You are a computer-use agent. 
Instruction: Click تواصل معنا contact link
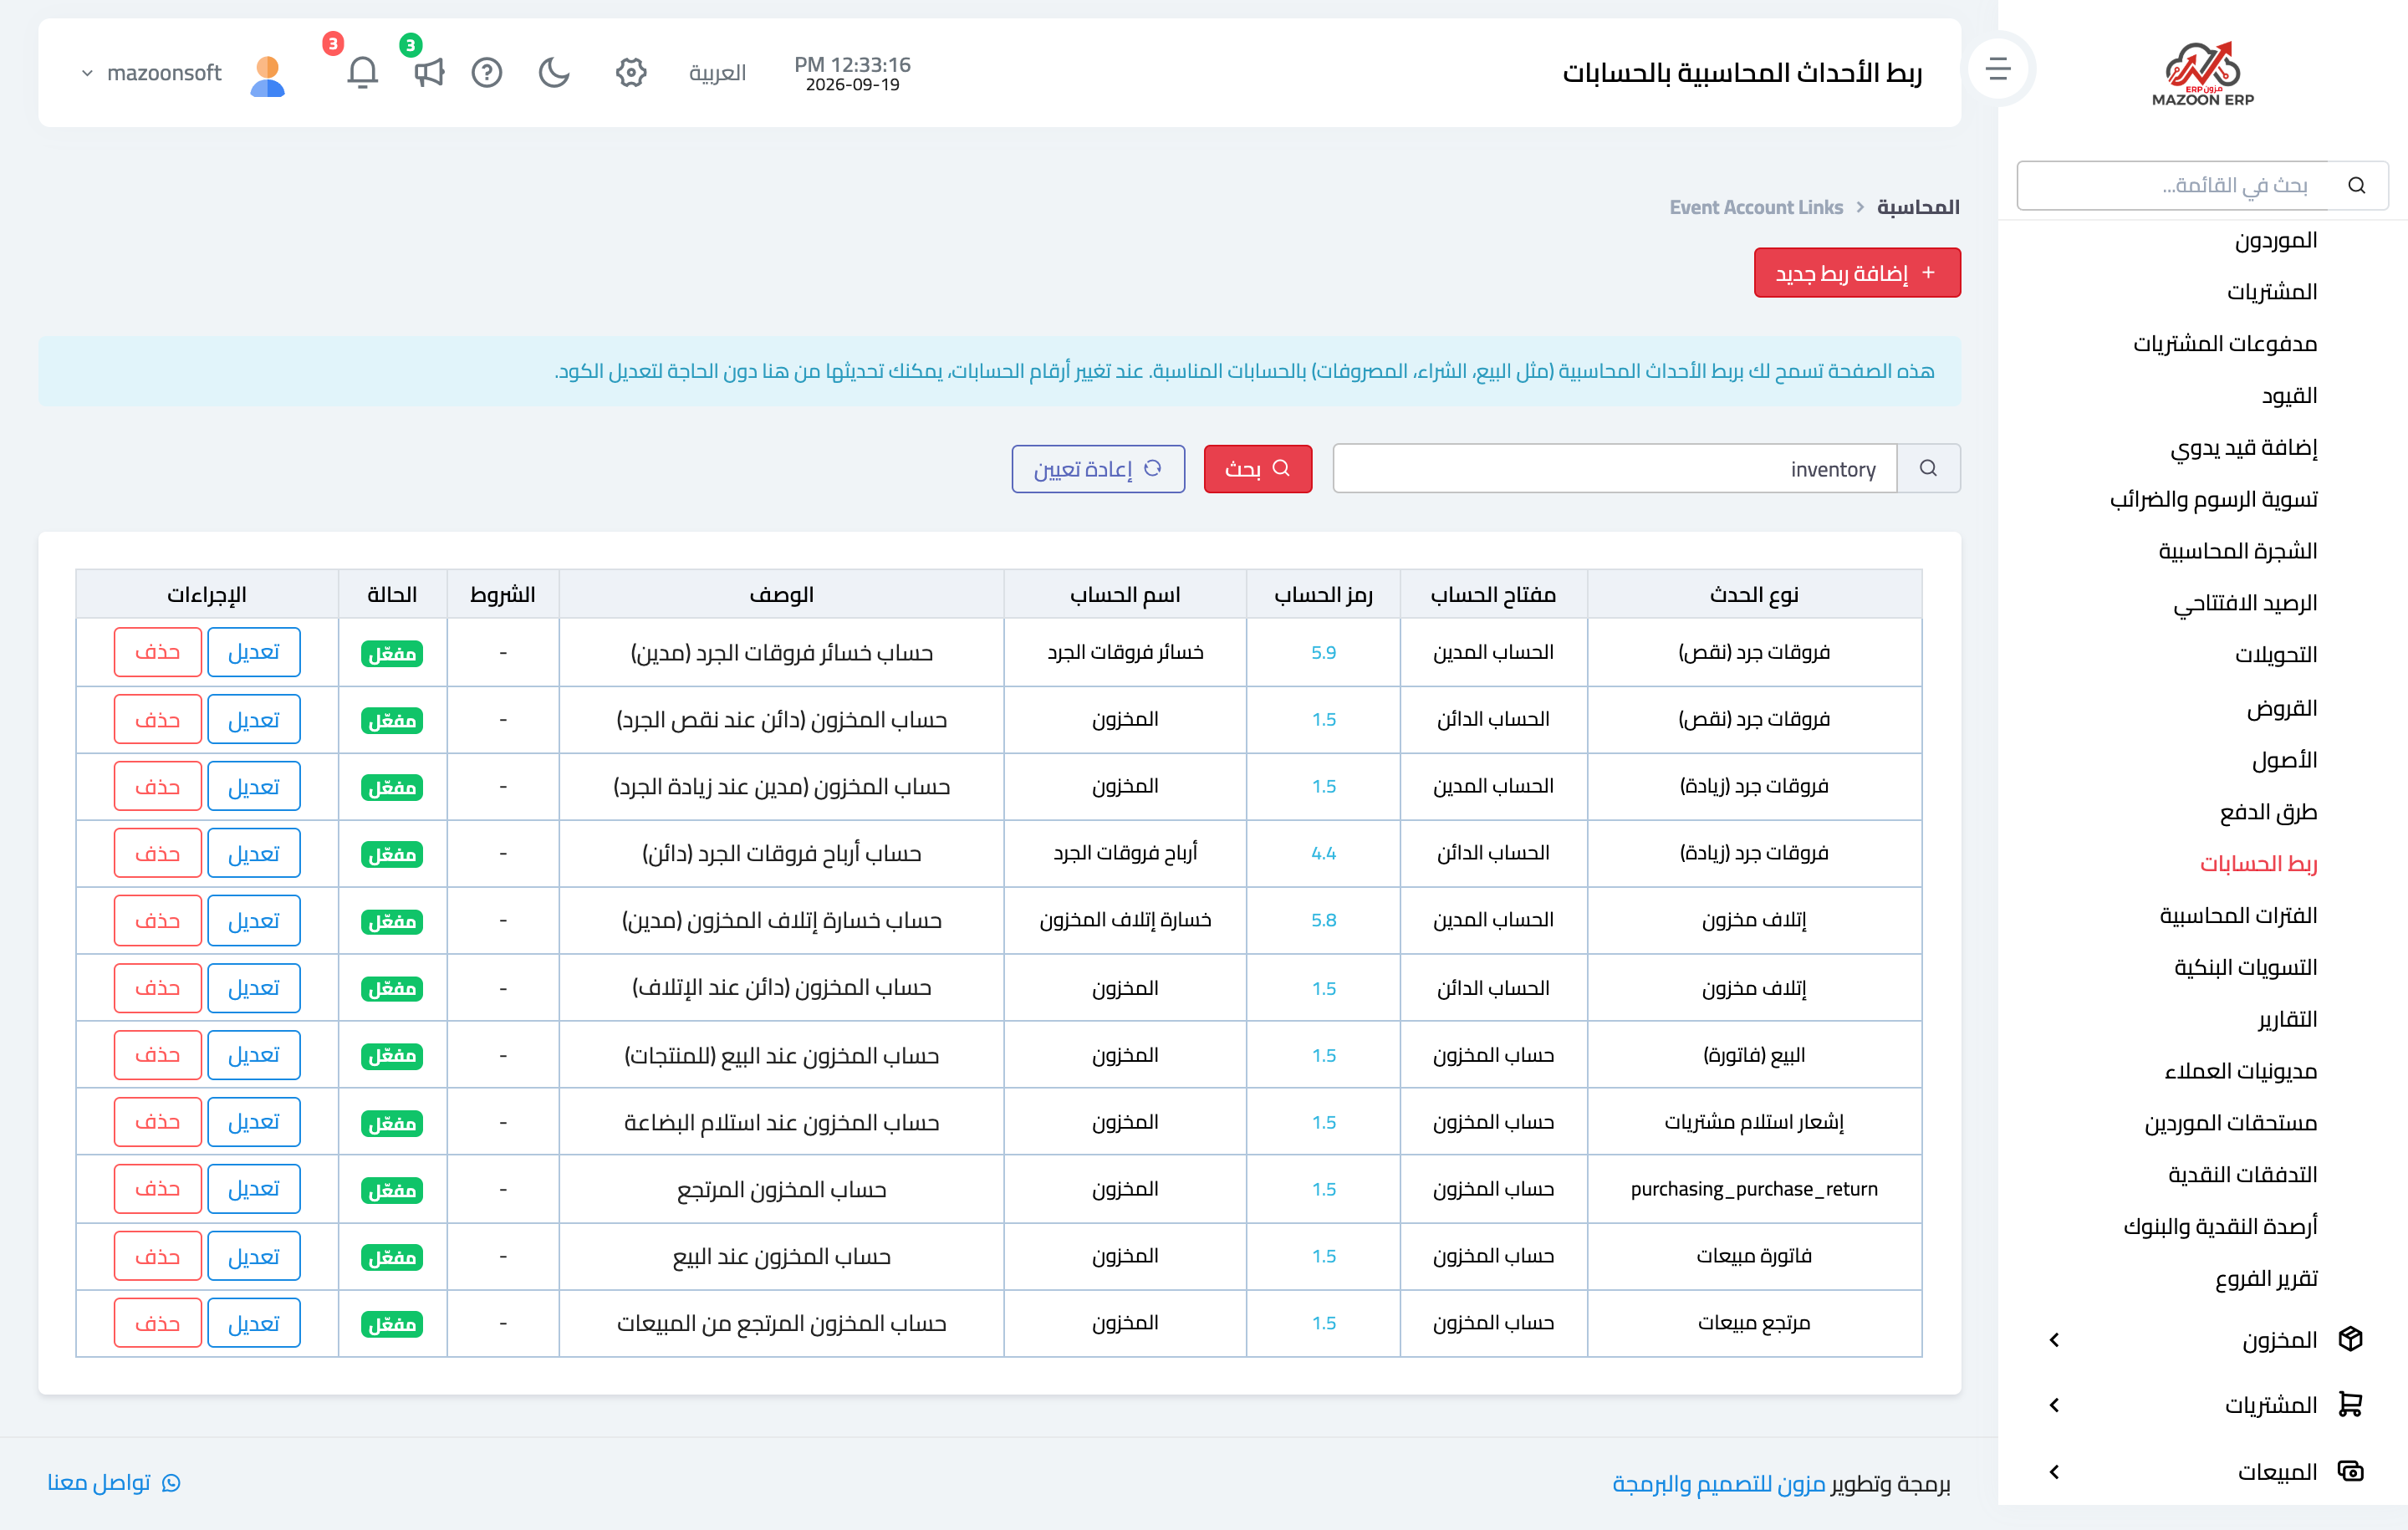(98, 1483)
